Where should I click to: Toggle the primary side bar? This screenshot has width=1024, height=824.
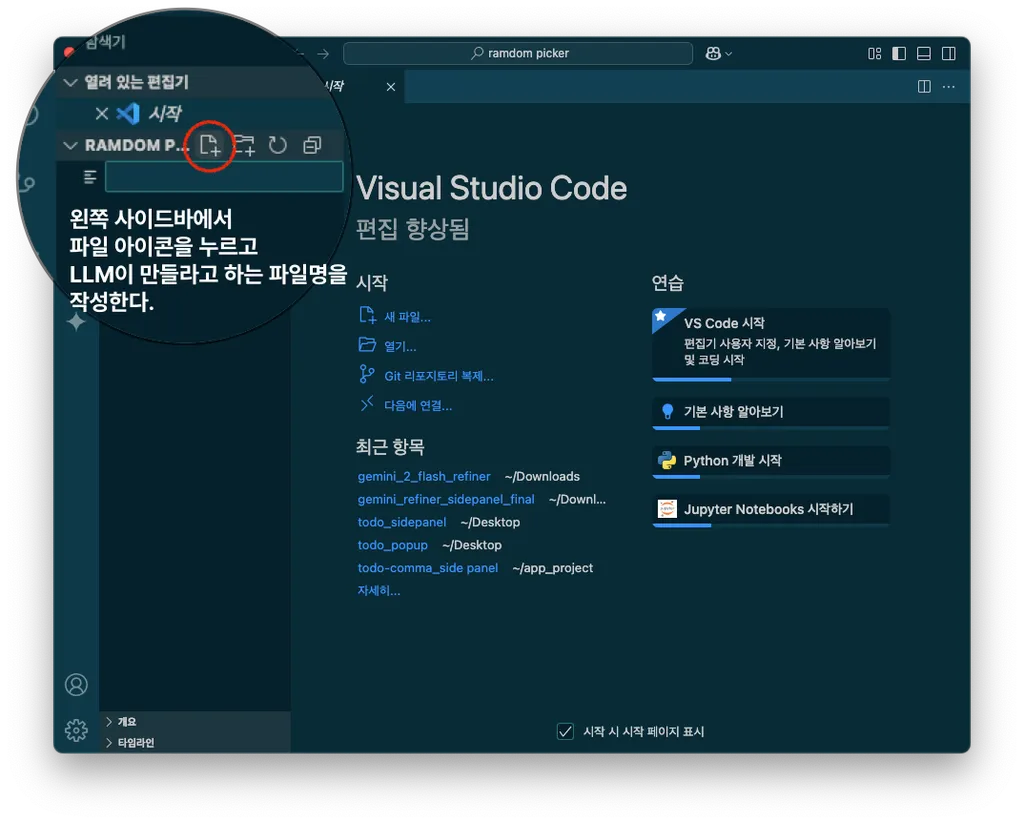pyautogui.click(x=899, y=54)
